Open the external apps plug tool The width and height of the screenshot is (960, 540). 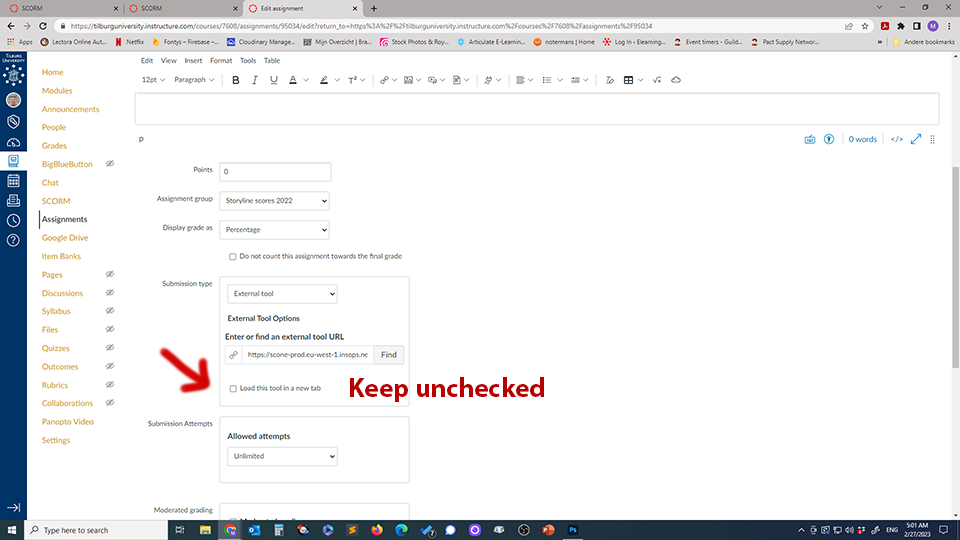489,80
